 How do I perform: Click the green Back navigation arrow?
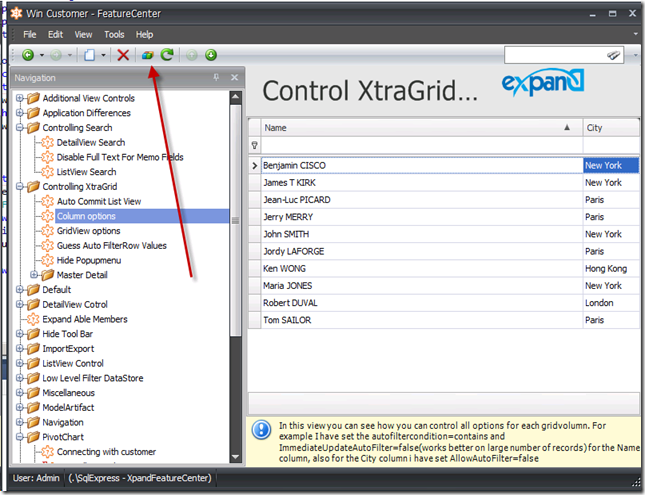tap(28, 55)
